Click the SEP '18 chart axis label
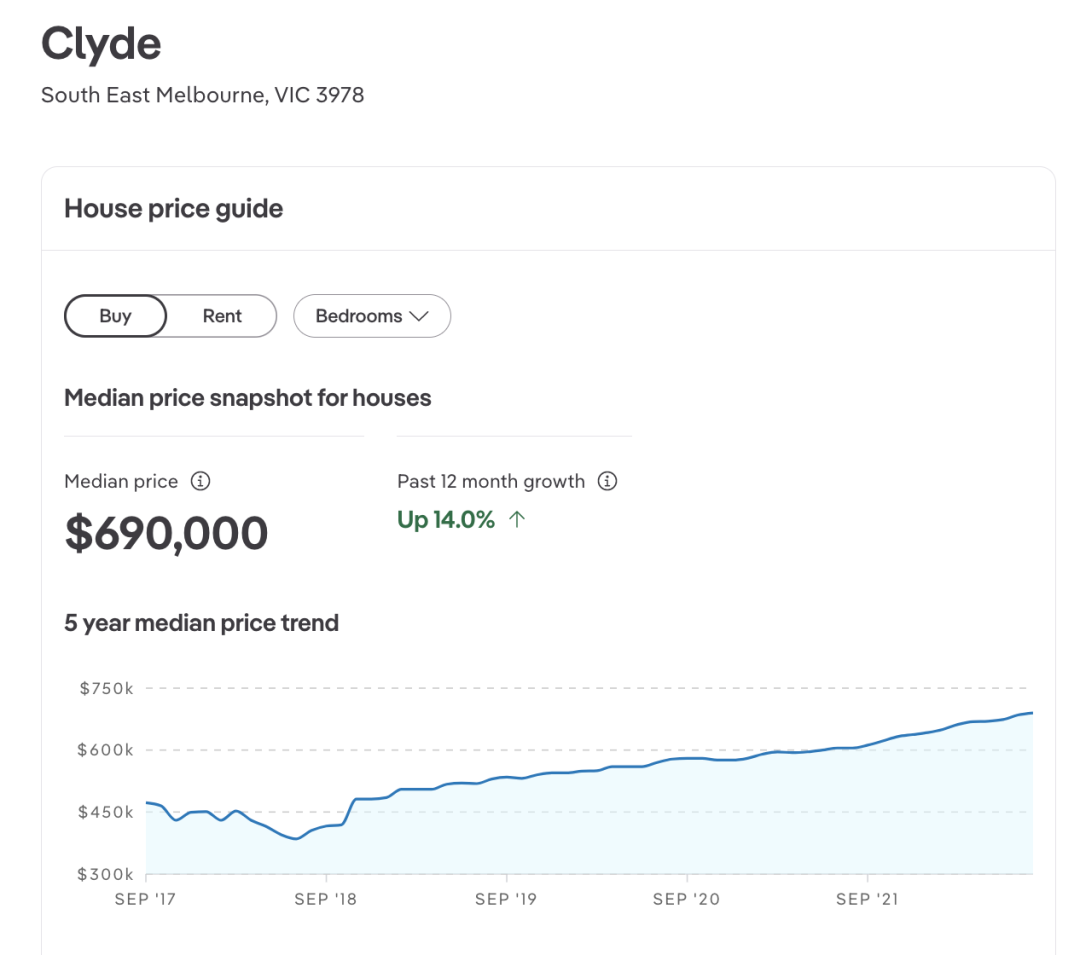This screenshot has width=1080, height=955. coord(325,899)
